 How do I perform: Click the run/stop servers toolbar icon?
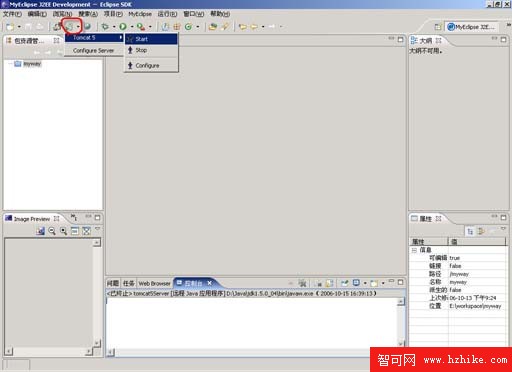(70, 27)
